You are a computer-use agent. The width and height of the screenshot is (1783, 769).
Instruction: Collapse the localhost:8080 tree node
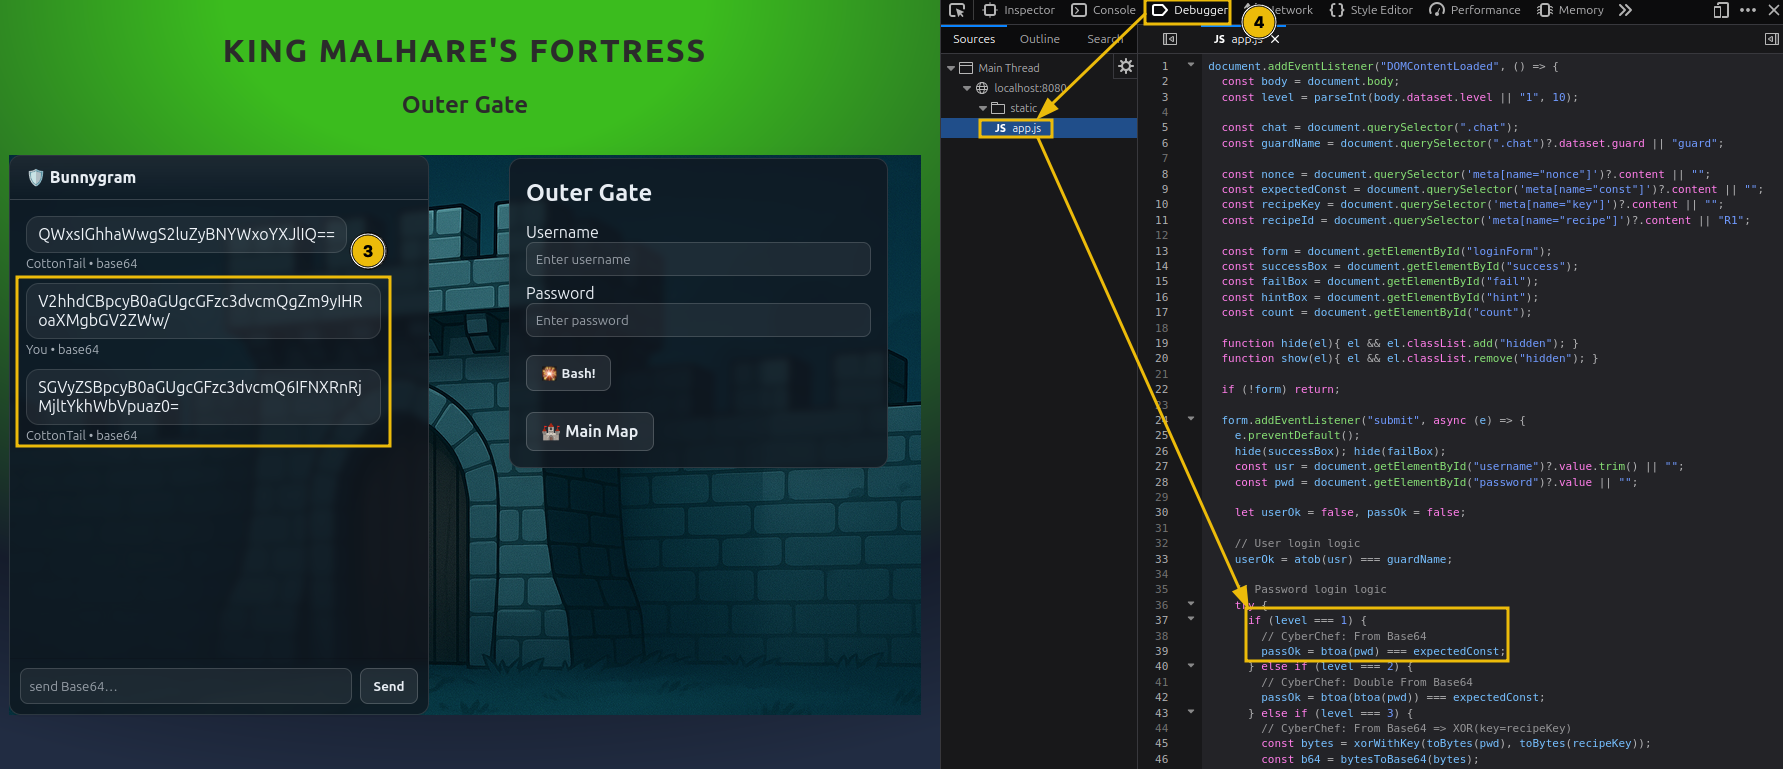(967, 88)
